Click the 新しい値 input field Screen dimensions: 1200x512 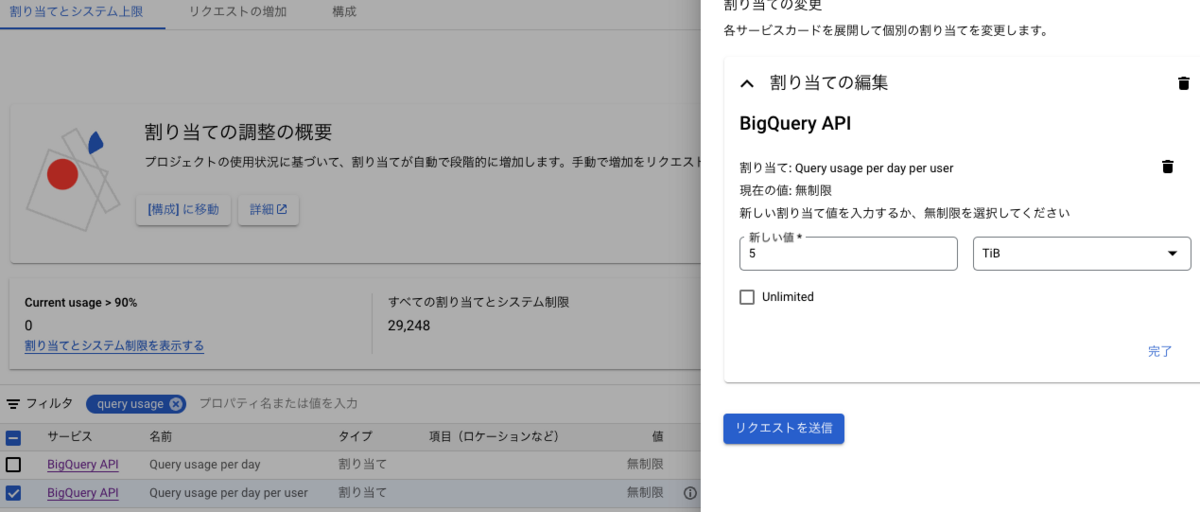click(x=848, y=254)
